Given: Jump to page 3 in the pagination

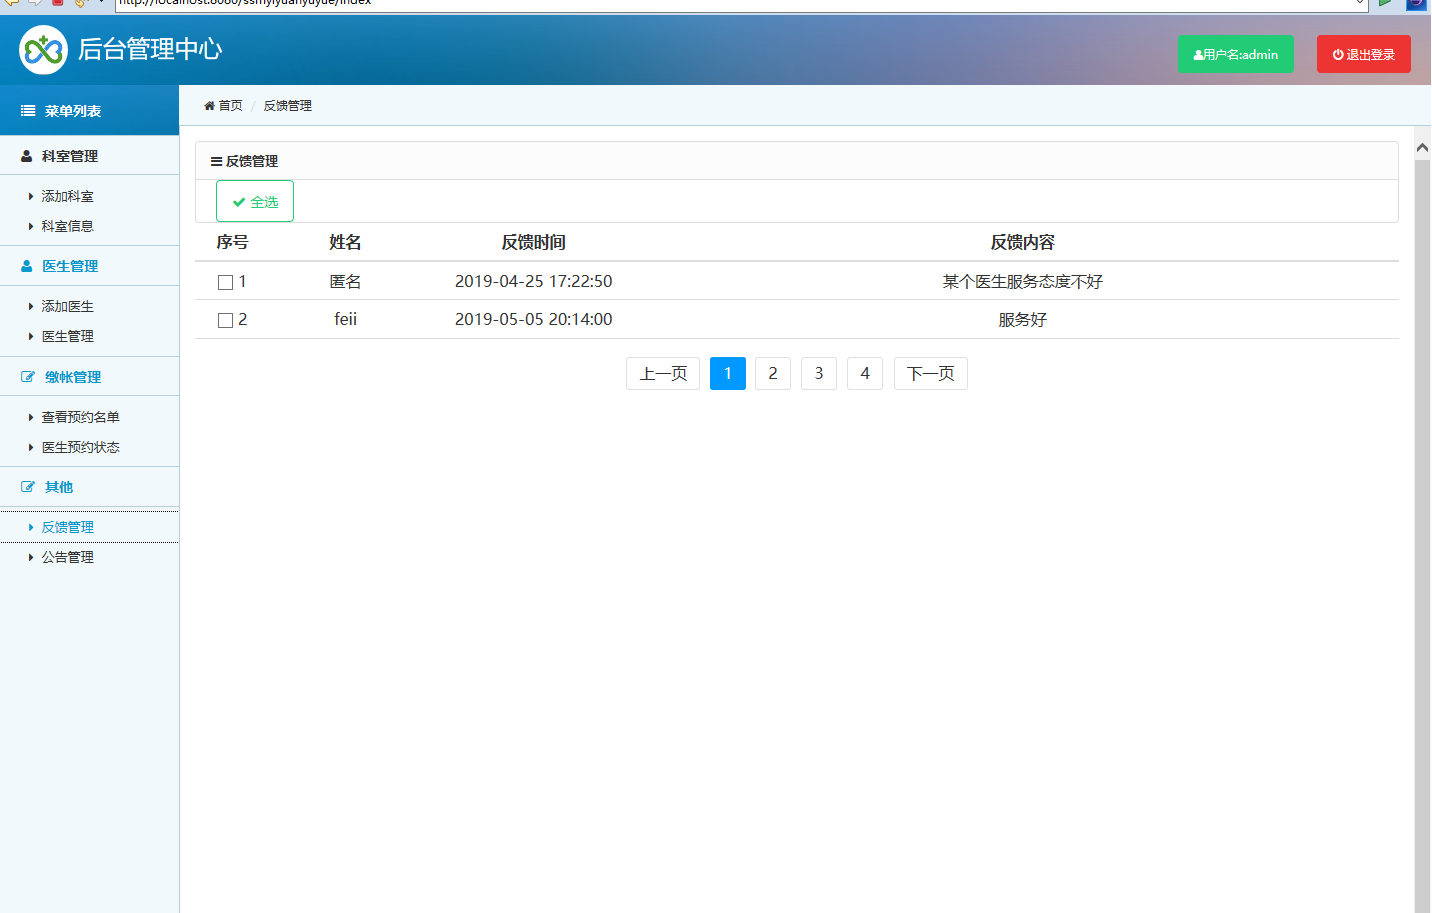Looking at the screenshot, I should [x=818, y=374].
